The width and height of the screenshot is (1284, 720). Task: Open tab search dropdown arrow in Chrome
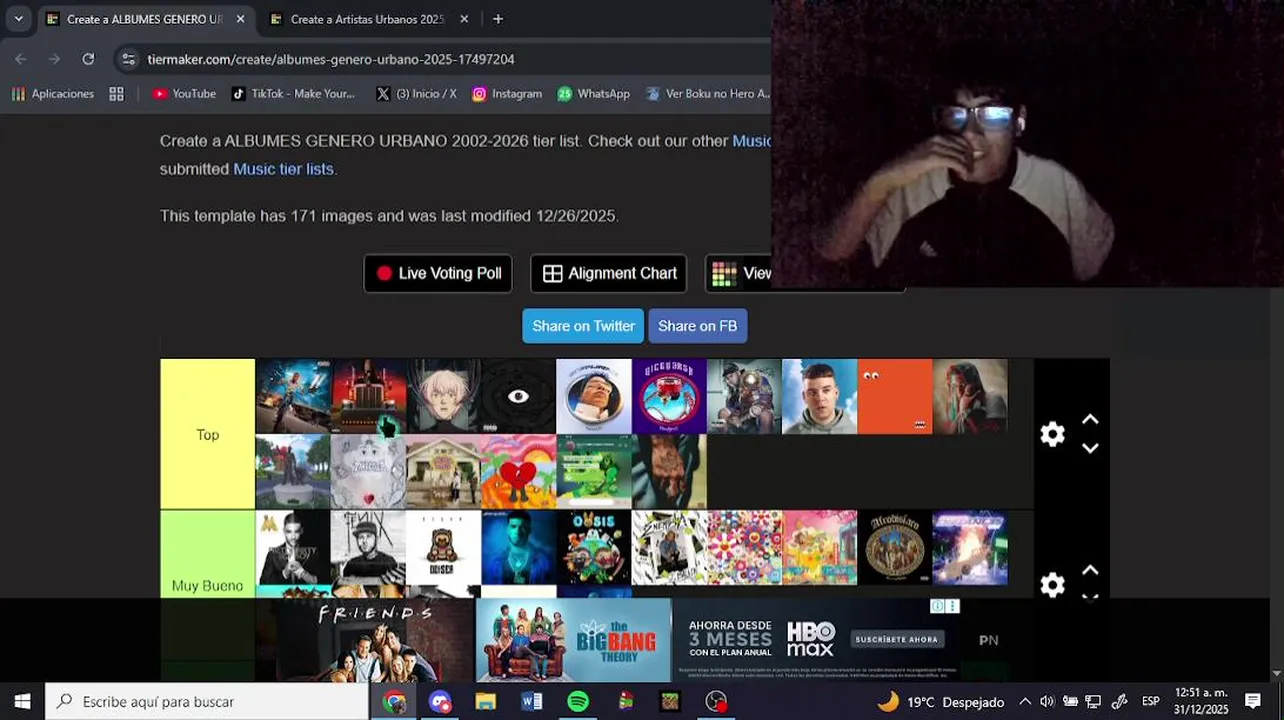(x=18, y=19)
